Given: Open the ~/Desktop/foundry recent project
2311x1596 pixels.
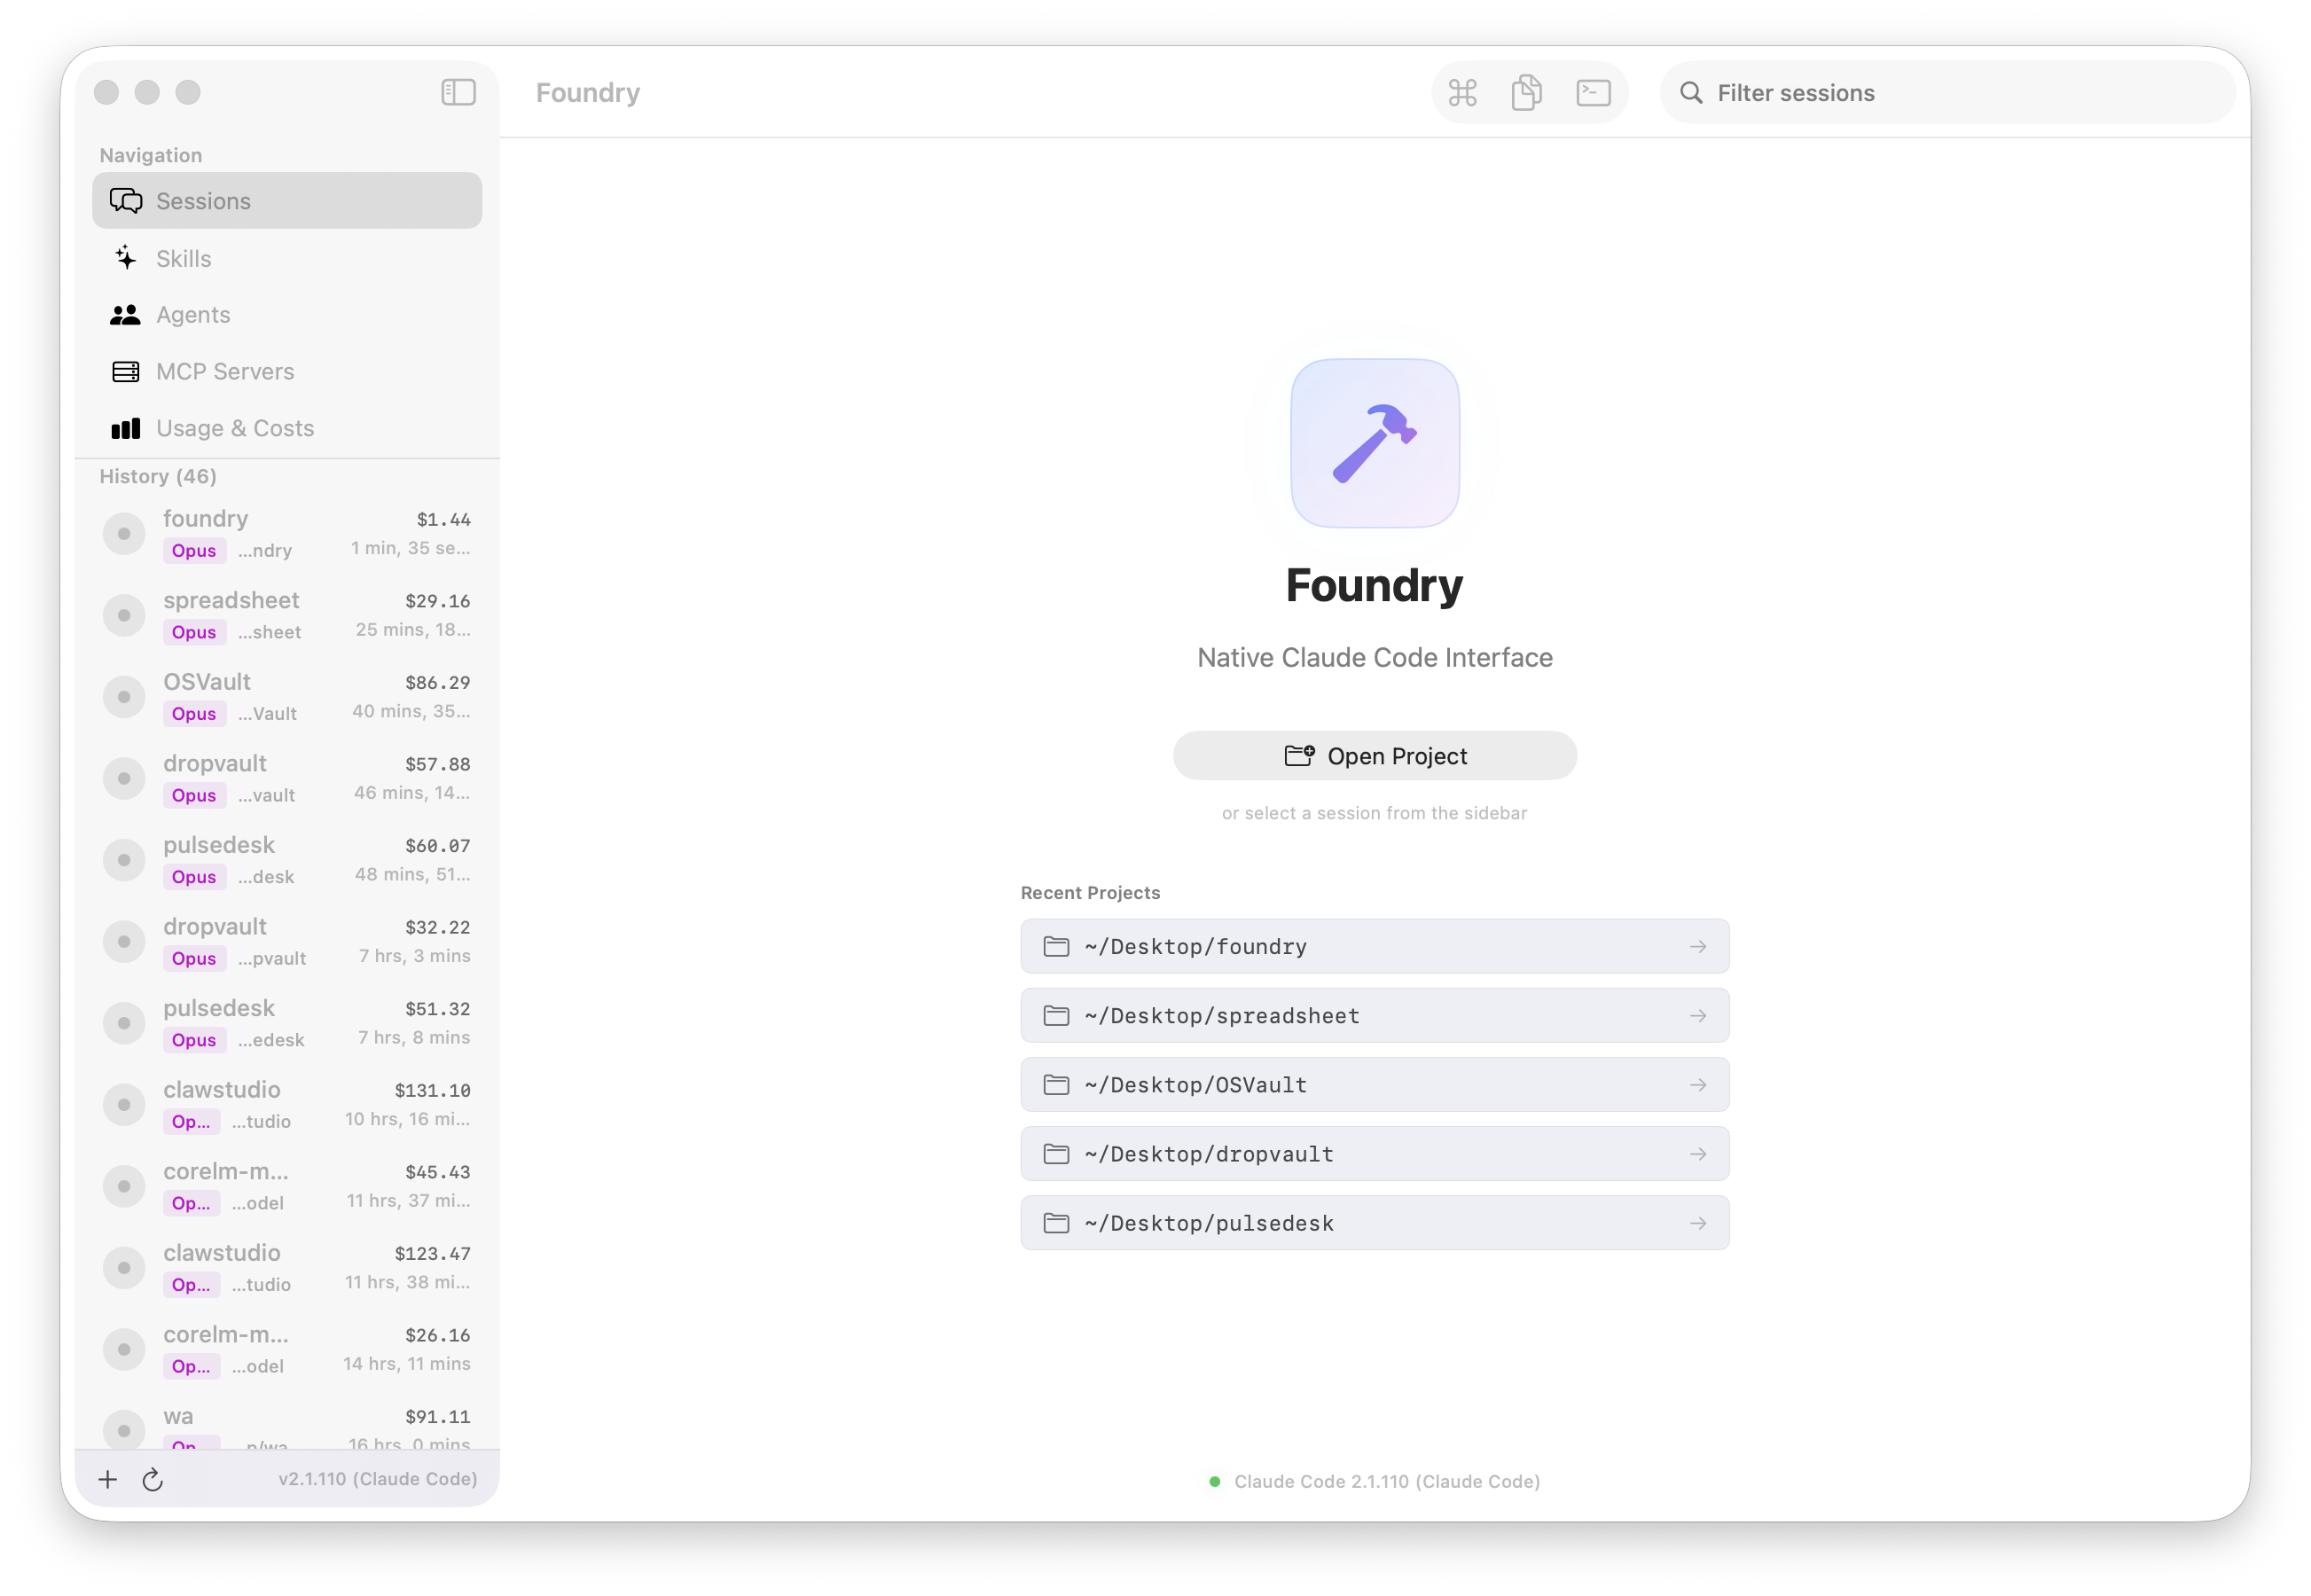Looking at the screenshot, I should pyautogui.click(x=1374, y=946).
